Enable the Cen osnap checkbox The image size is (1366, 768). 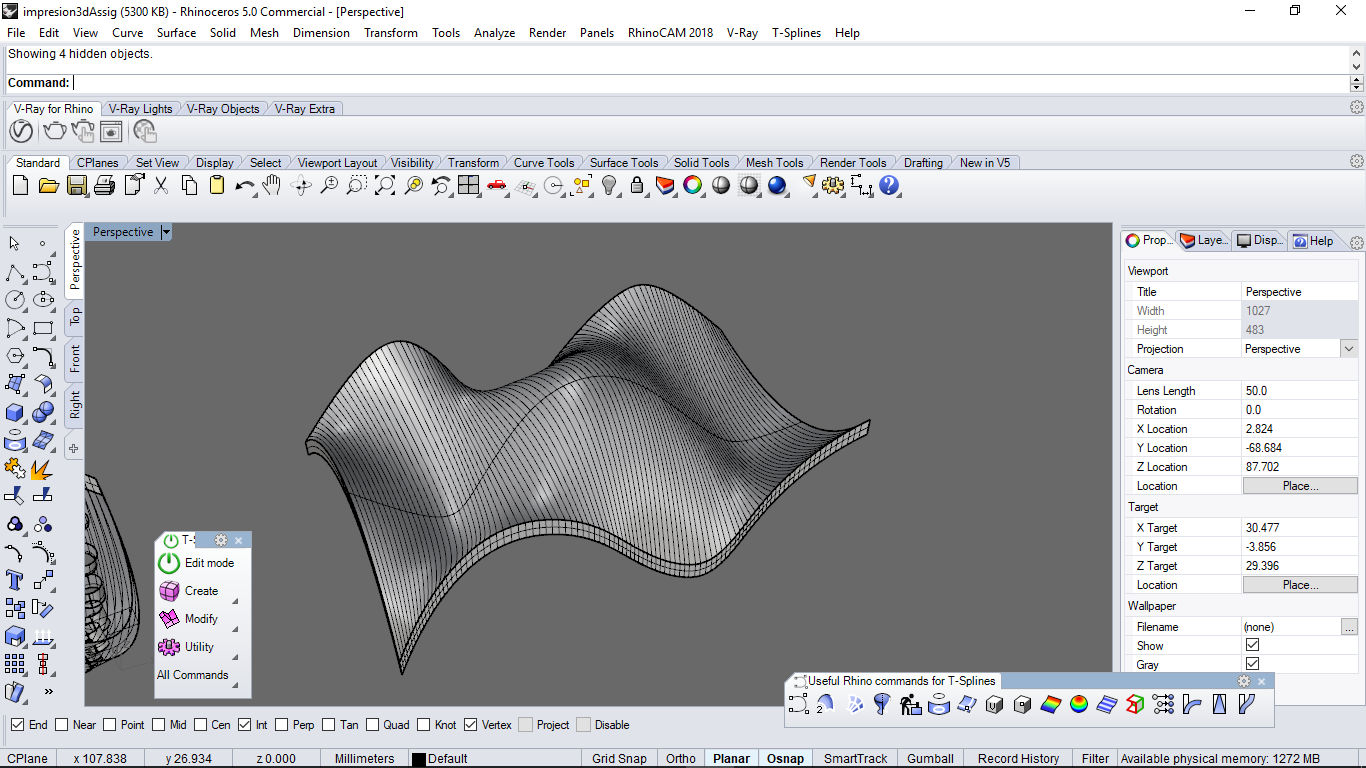201,725
